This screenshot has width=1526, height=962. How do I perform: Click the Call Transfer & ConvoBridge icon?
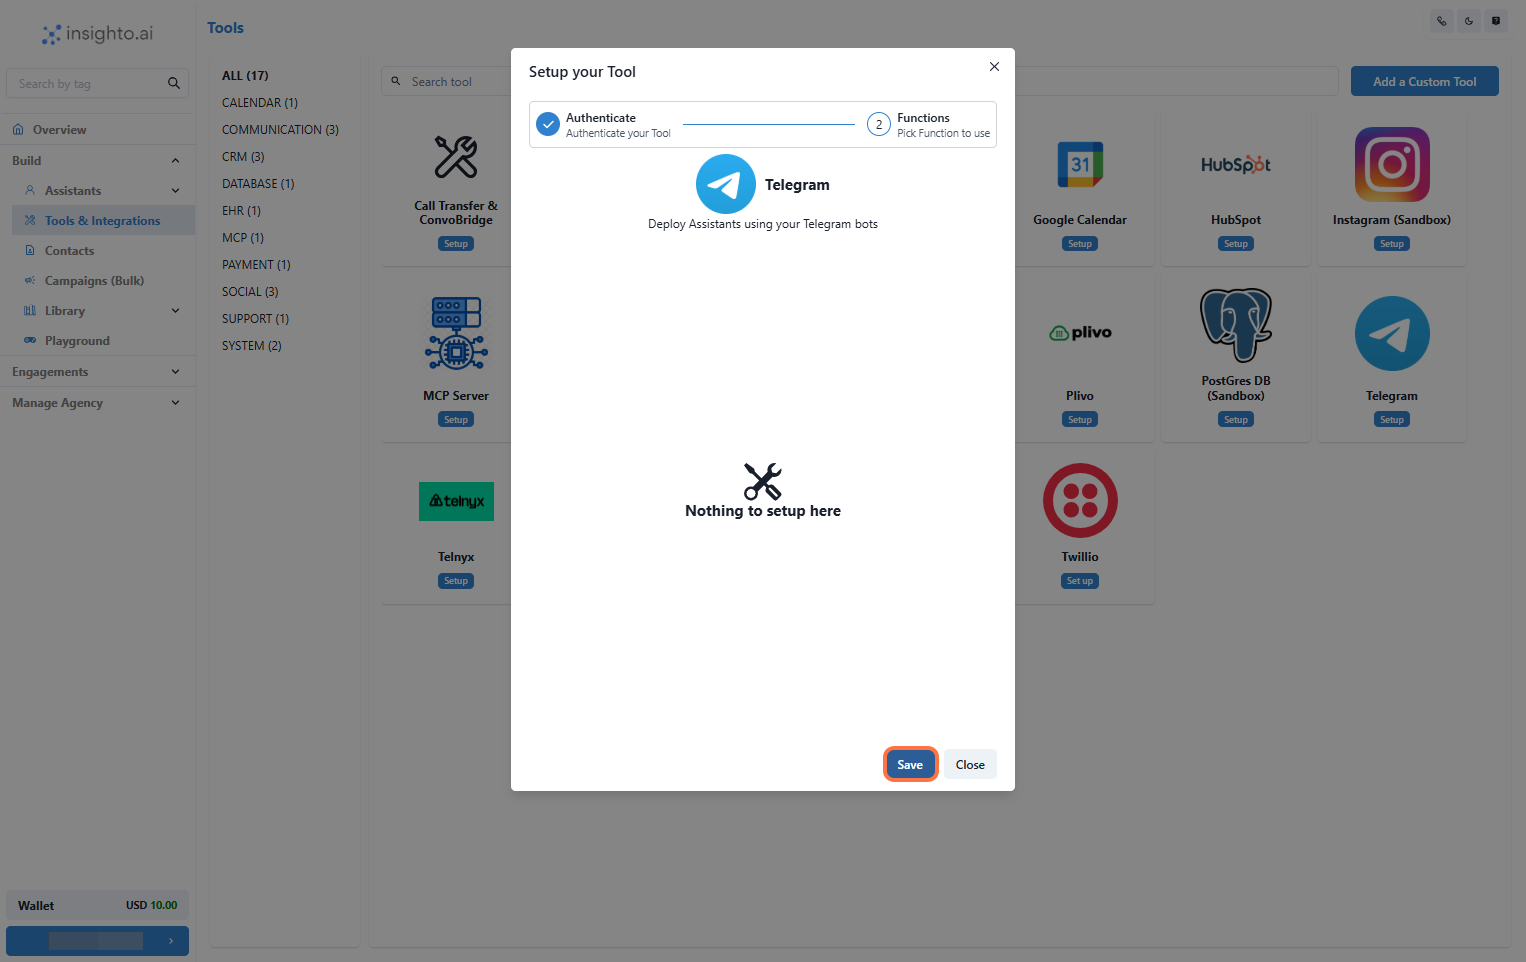[x=456, y=157]
